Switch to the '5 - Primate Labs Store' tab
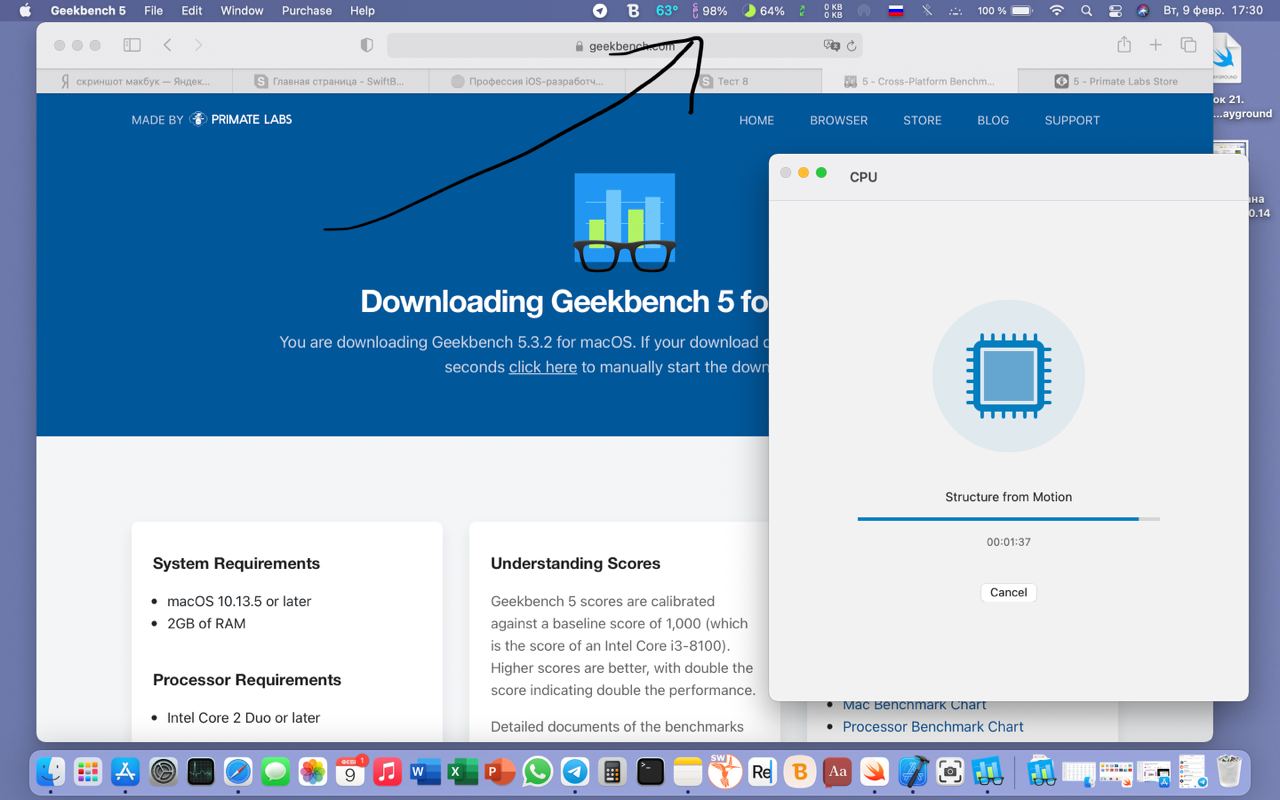 pyautogui.click(x=1115, y=81)
